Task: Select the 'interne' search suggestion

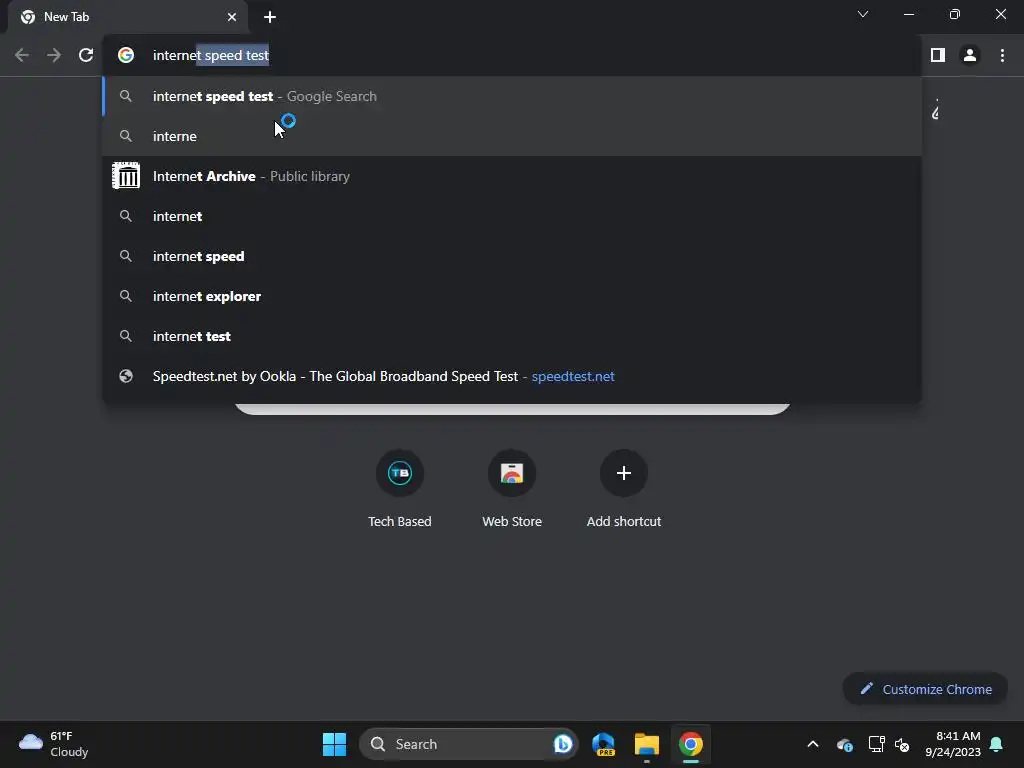Action: [x=512, y=136]
